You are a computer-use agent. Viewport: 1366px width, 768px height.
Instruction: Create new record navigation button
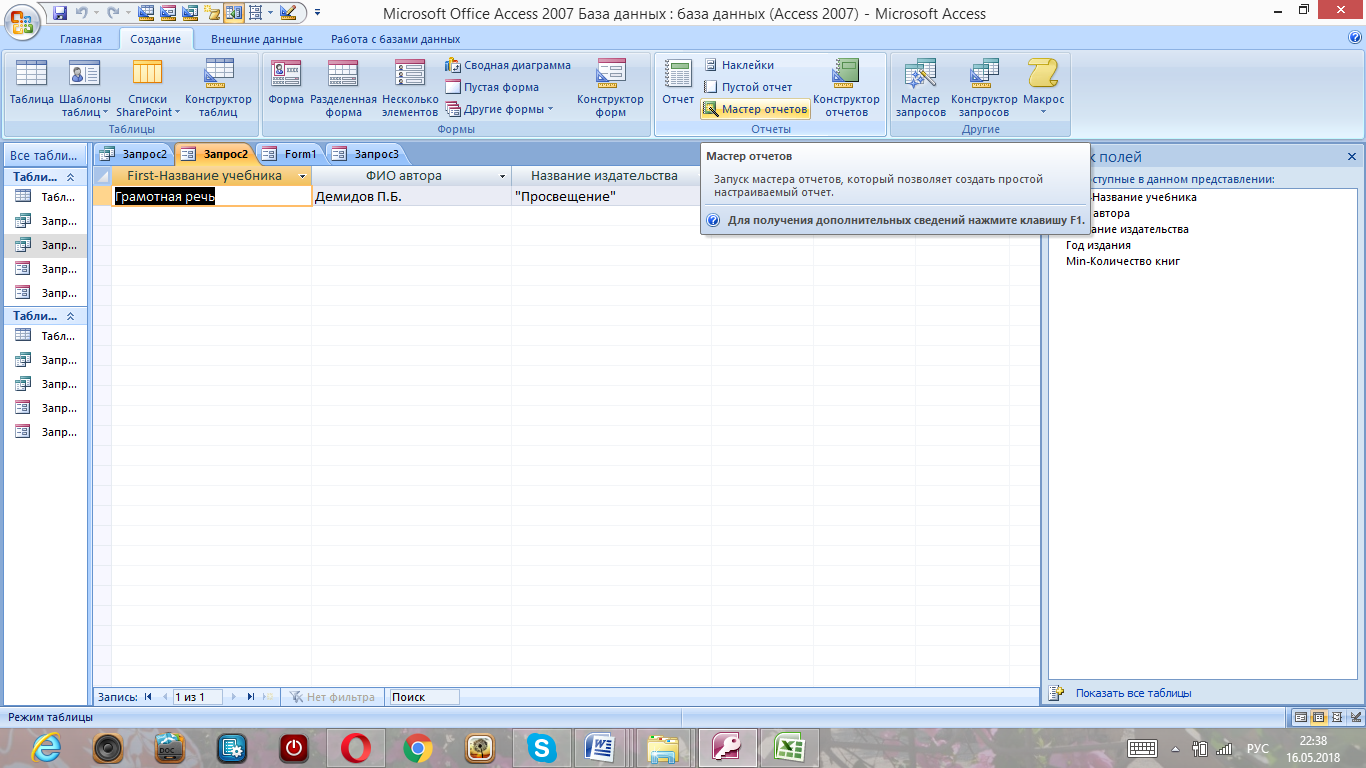pyautogui.click(x=268, y=697)
